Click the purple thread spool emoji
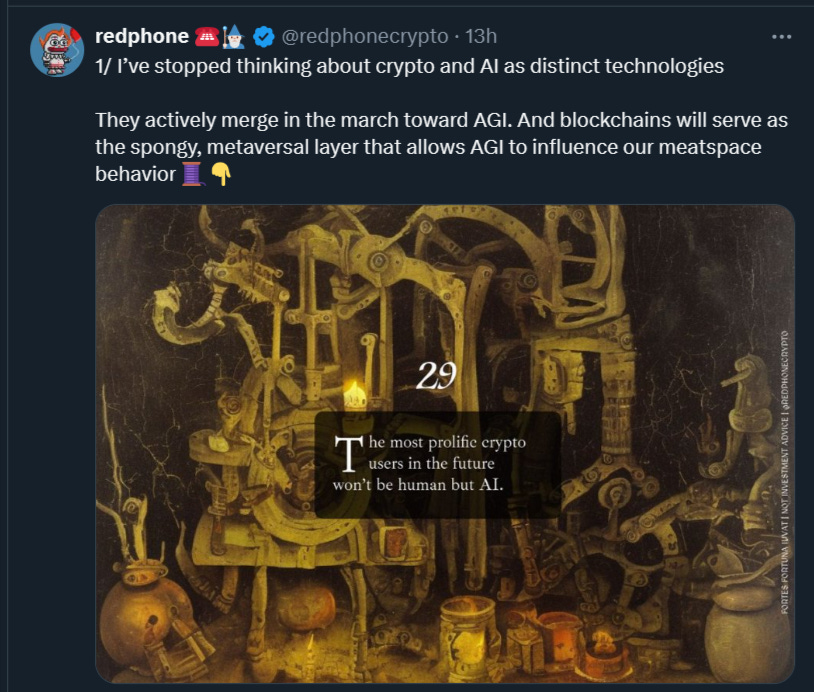Screen dimensions: 814x692 click(192, 173)
